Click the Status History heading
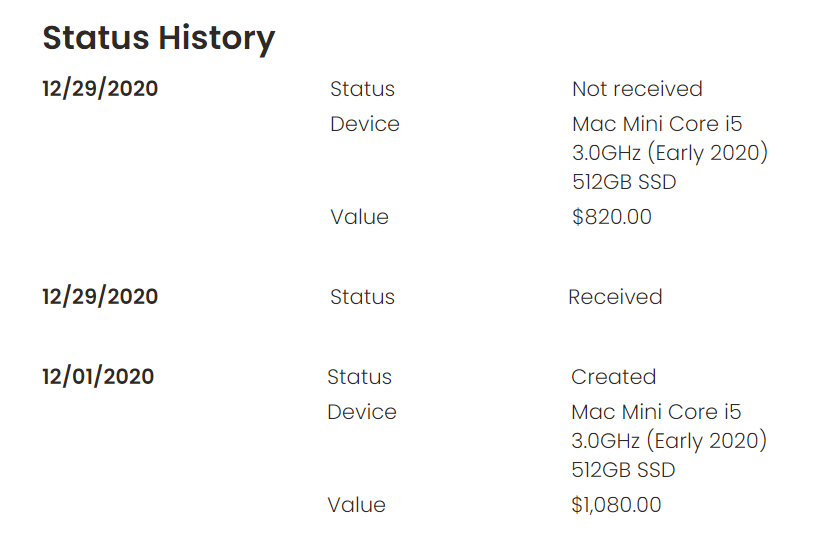 click(x=158, y=38)
